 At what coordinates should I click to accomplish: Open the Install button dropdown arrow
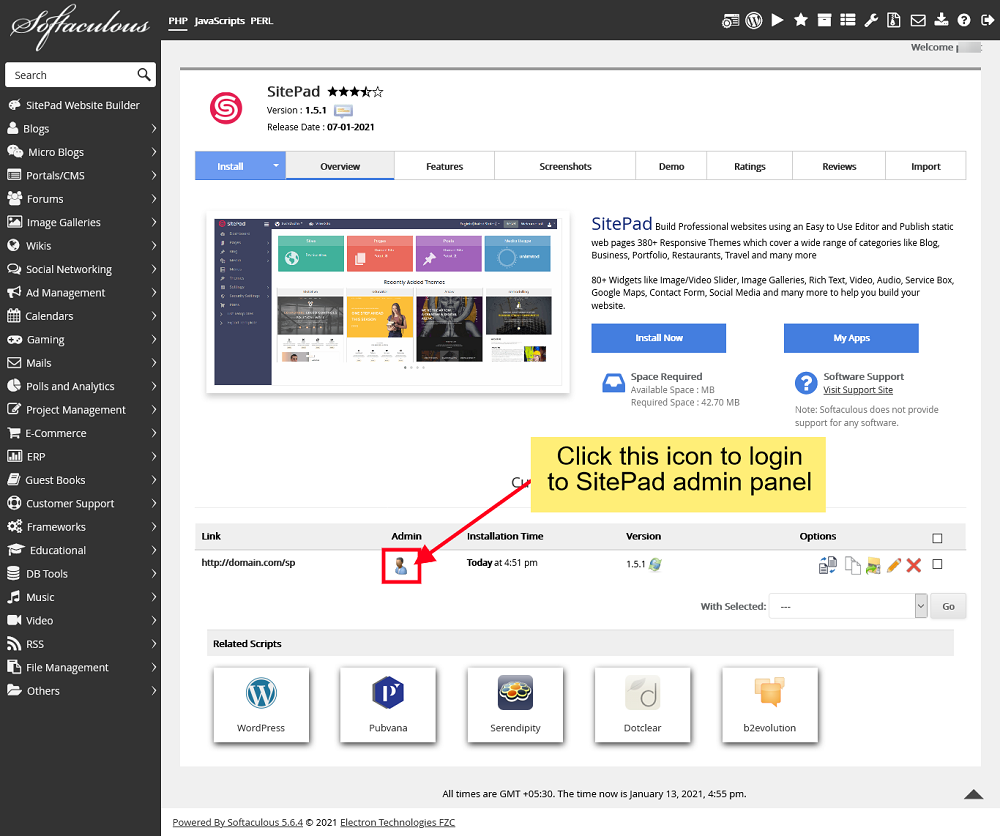pos(276,166)
